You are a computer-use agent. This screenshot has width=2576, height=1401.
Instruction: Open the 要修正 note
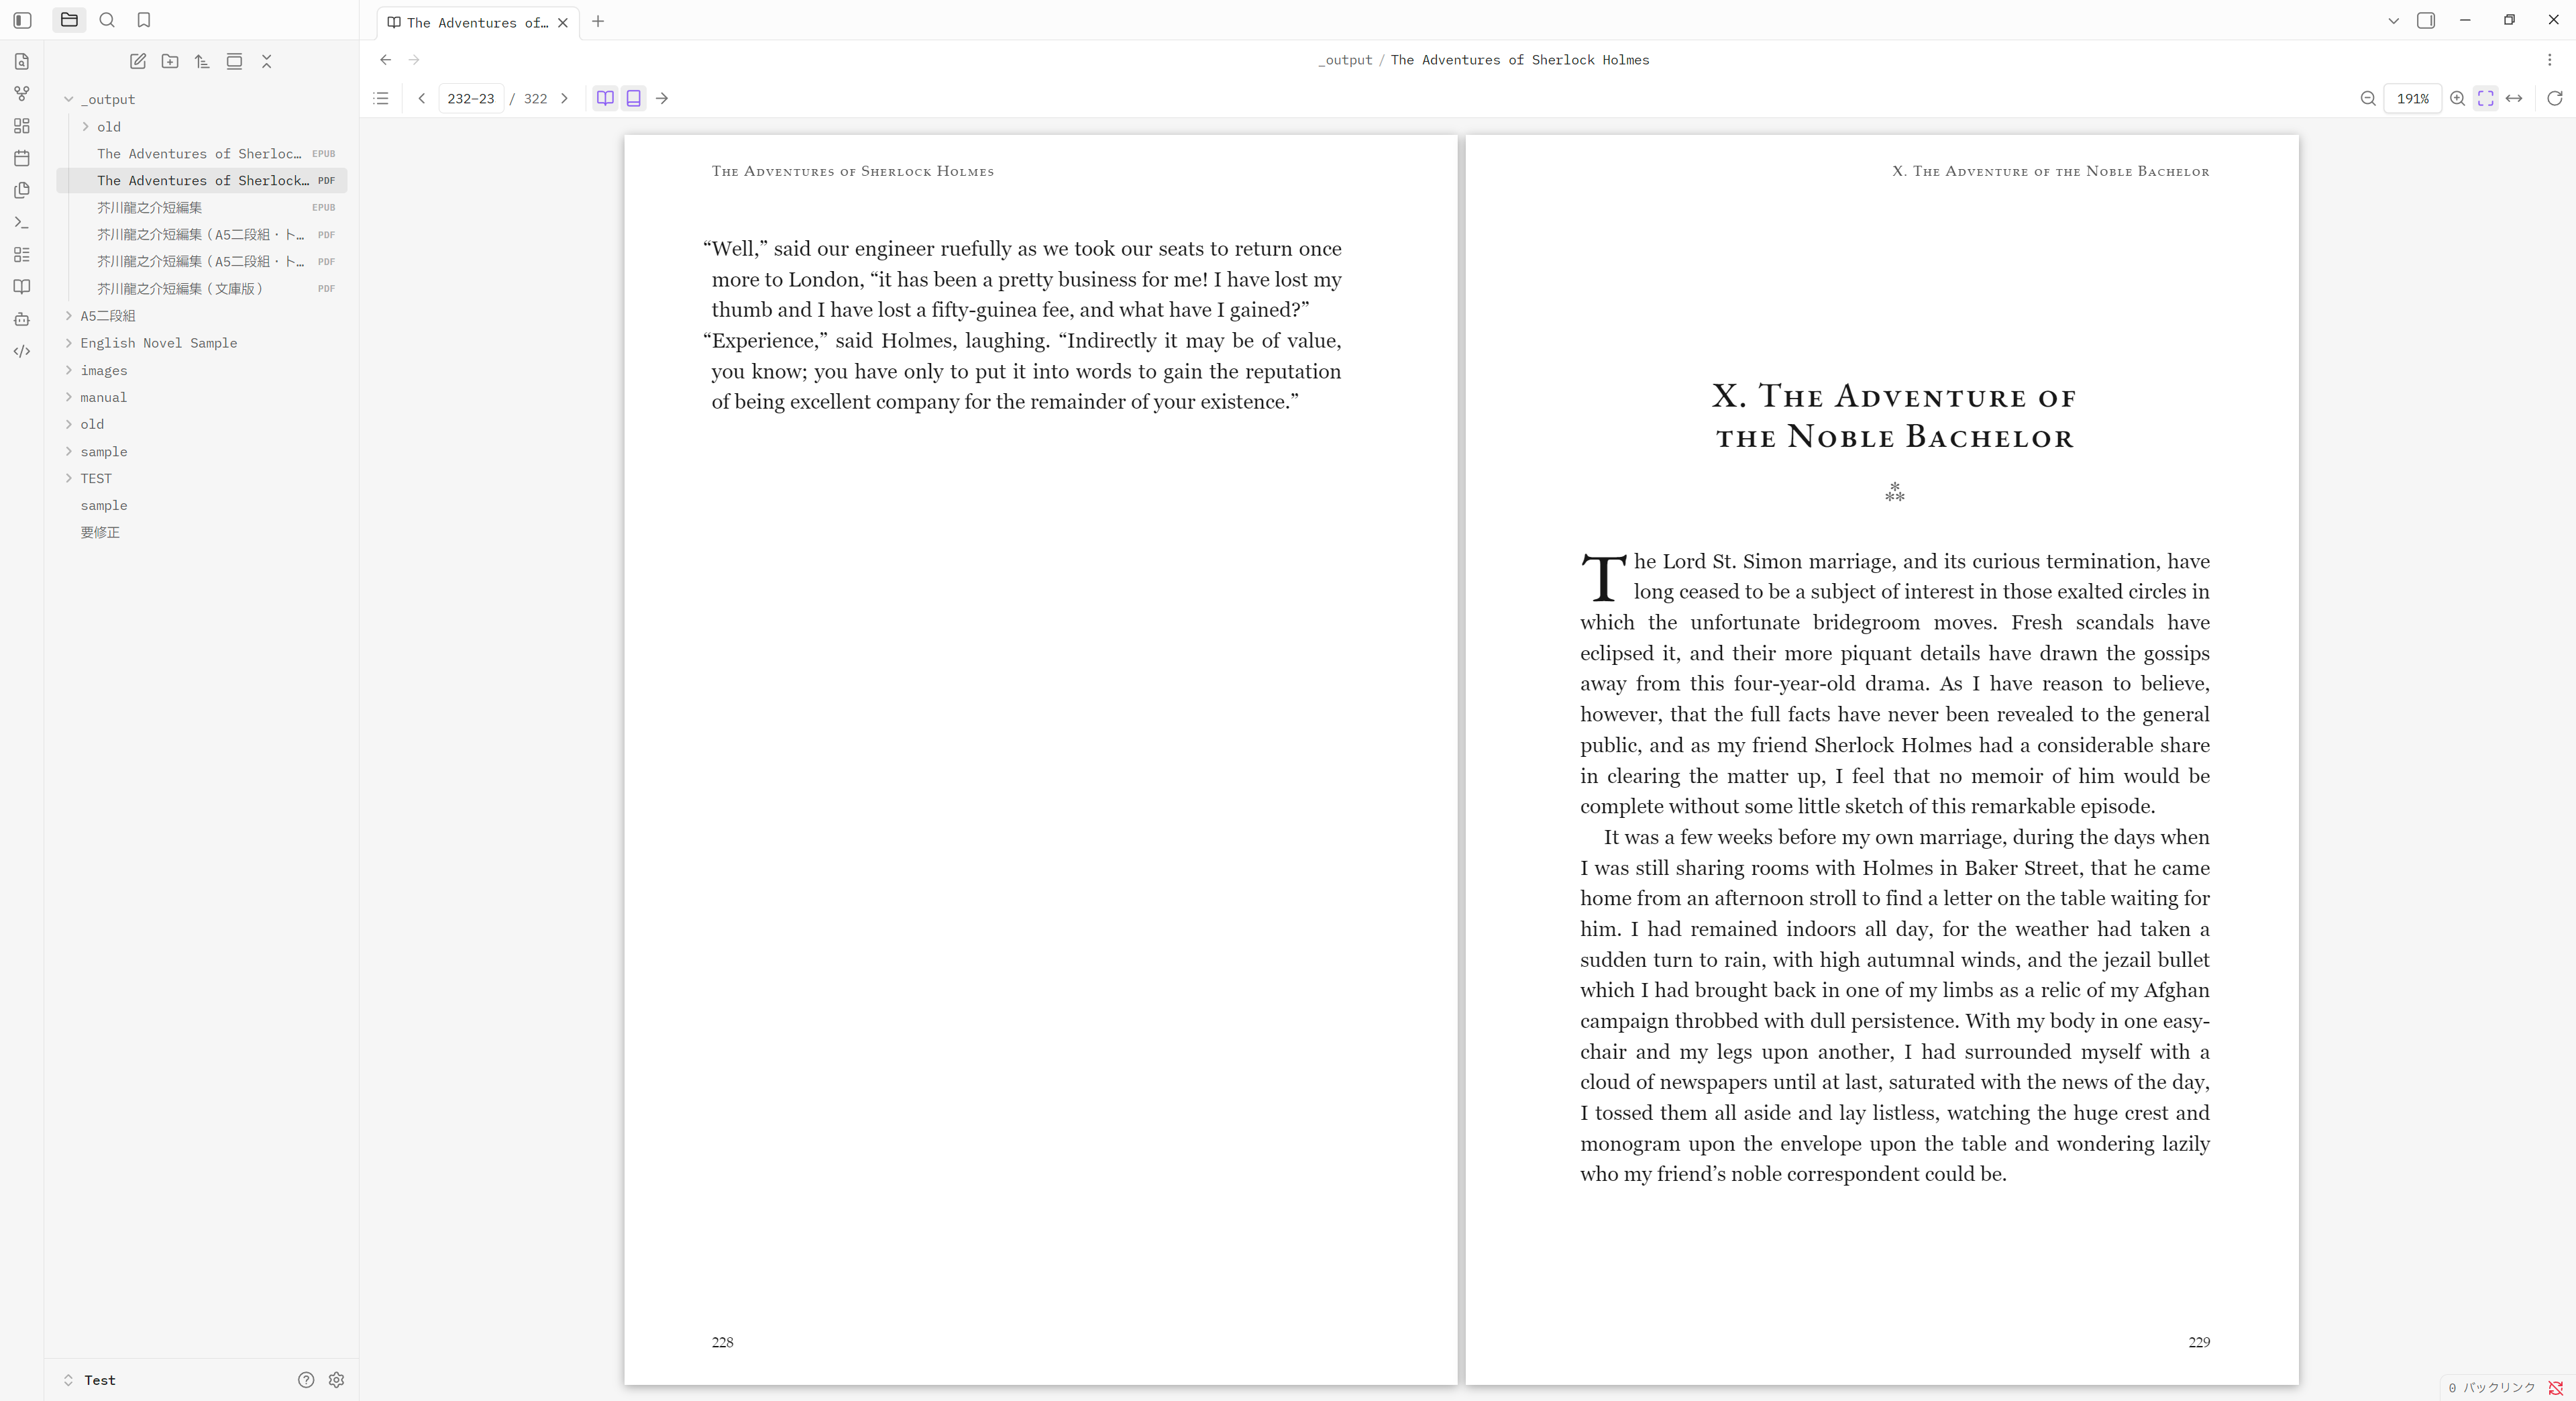tap(202, 532)
